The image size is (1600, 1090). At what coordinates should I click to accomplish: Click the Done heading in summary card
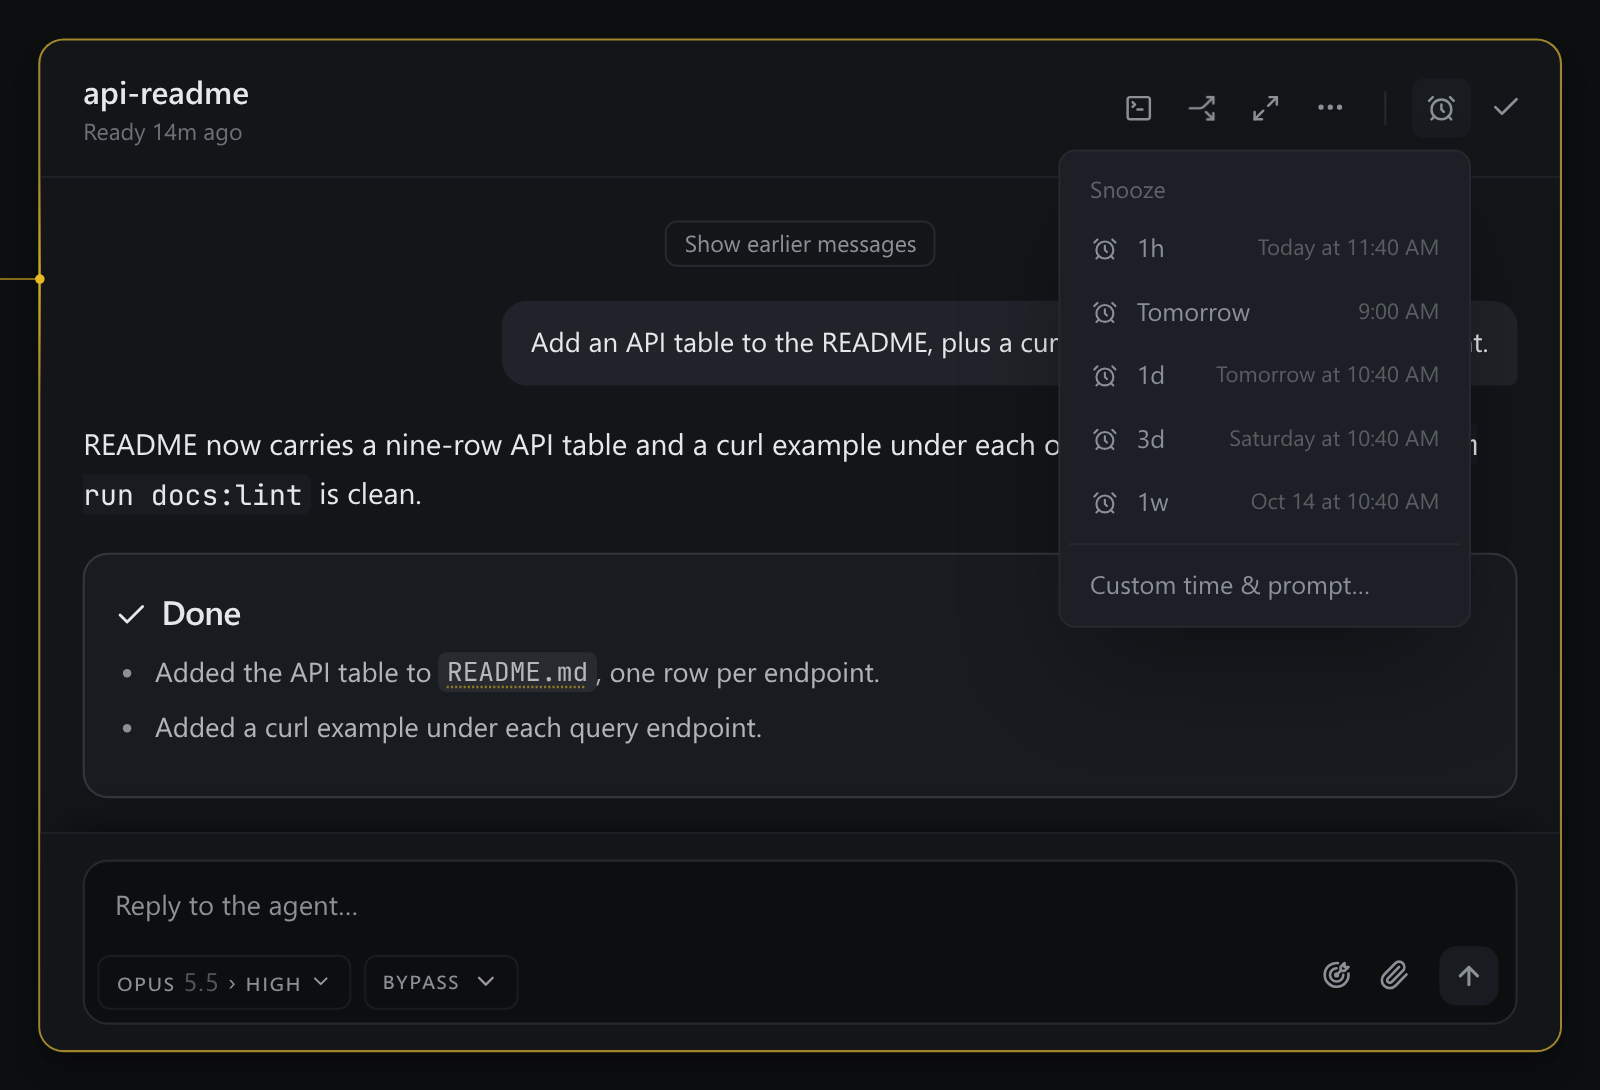click(201, 613)
